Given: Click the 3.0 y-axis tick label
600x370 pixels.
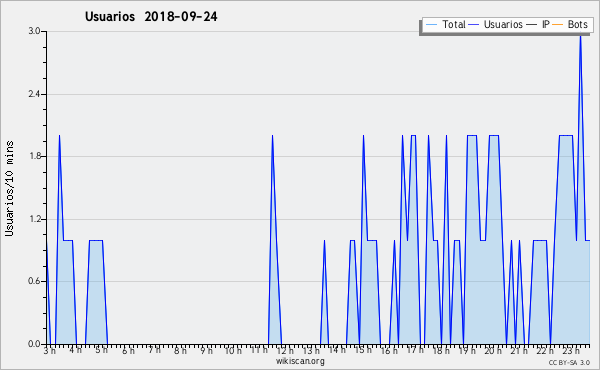Looking at the screenshot, I should [34, 31].
